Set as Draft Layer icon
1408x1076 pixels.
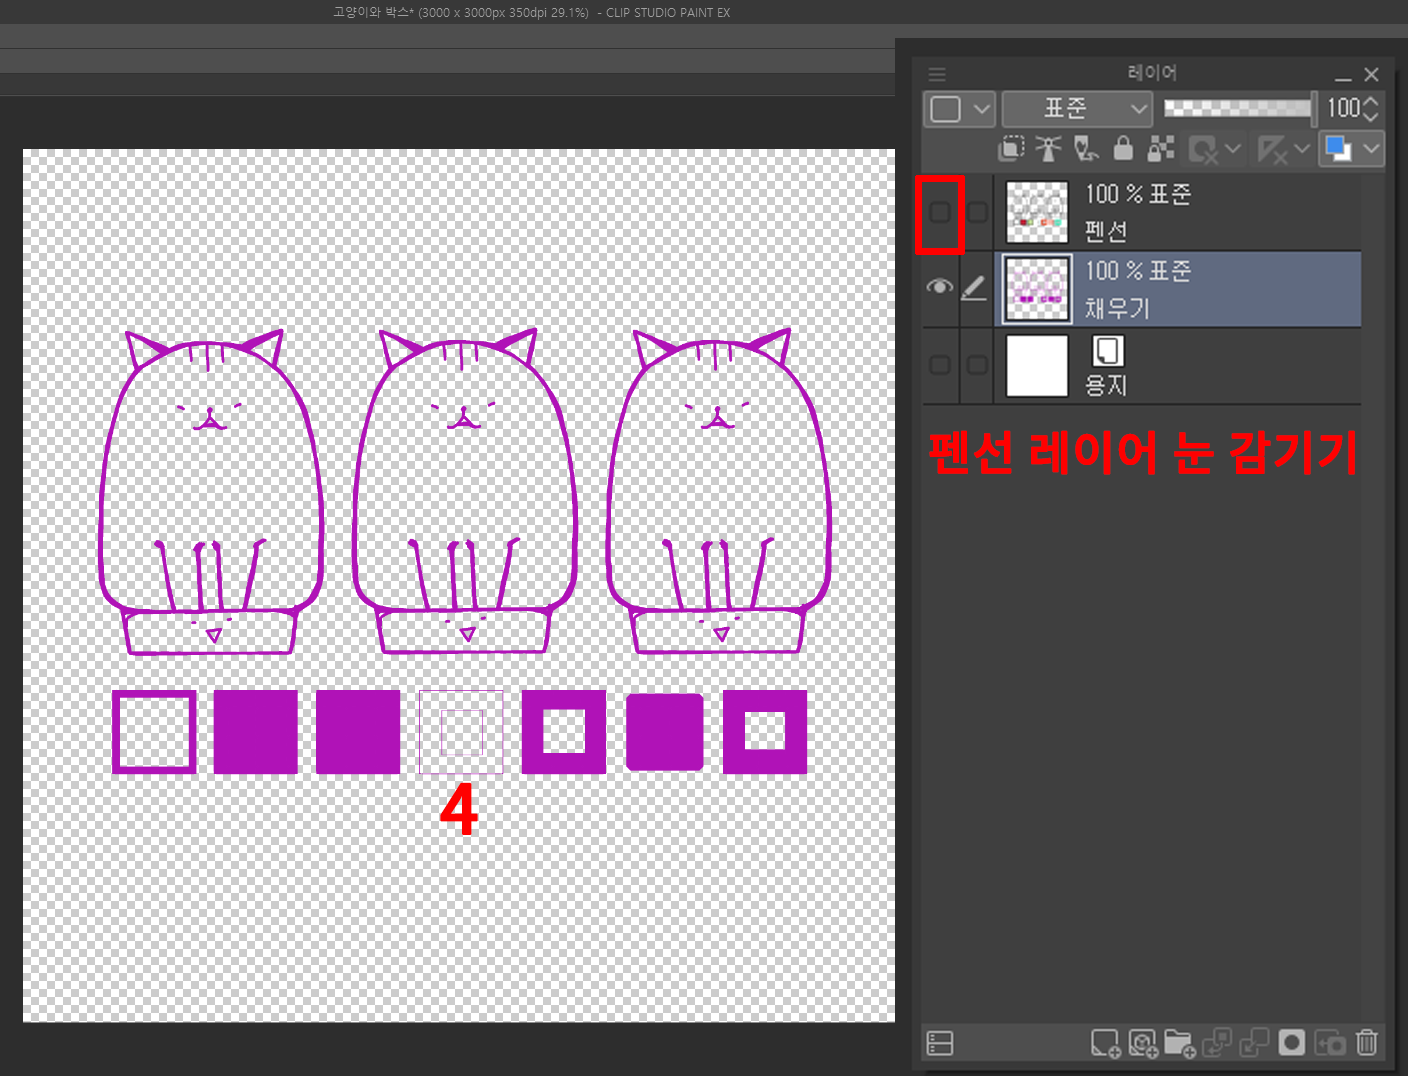1086,149
